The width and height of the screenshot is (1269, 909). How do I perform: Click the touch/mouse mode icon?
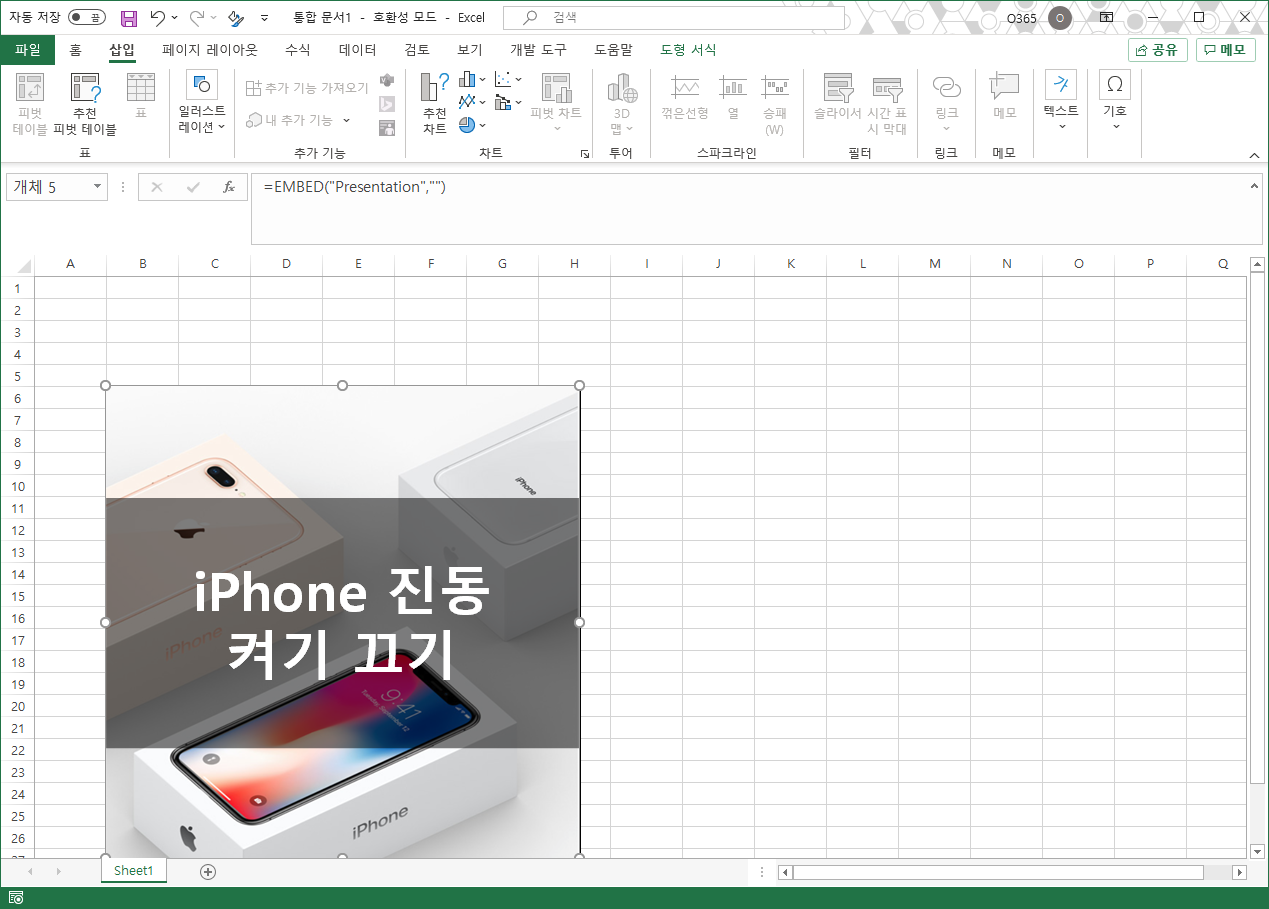236,18
